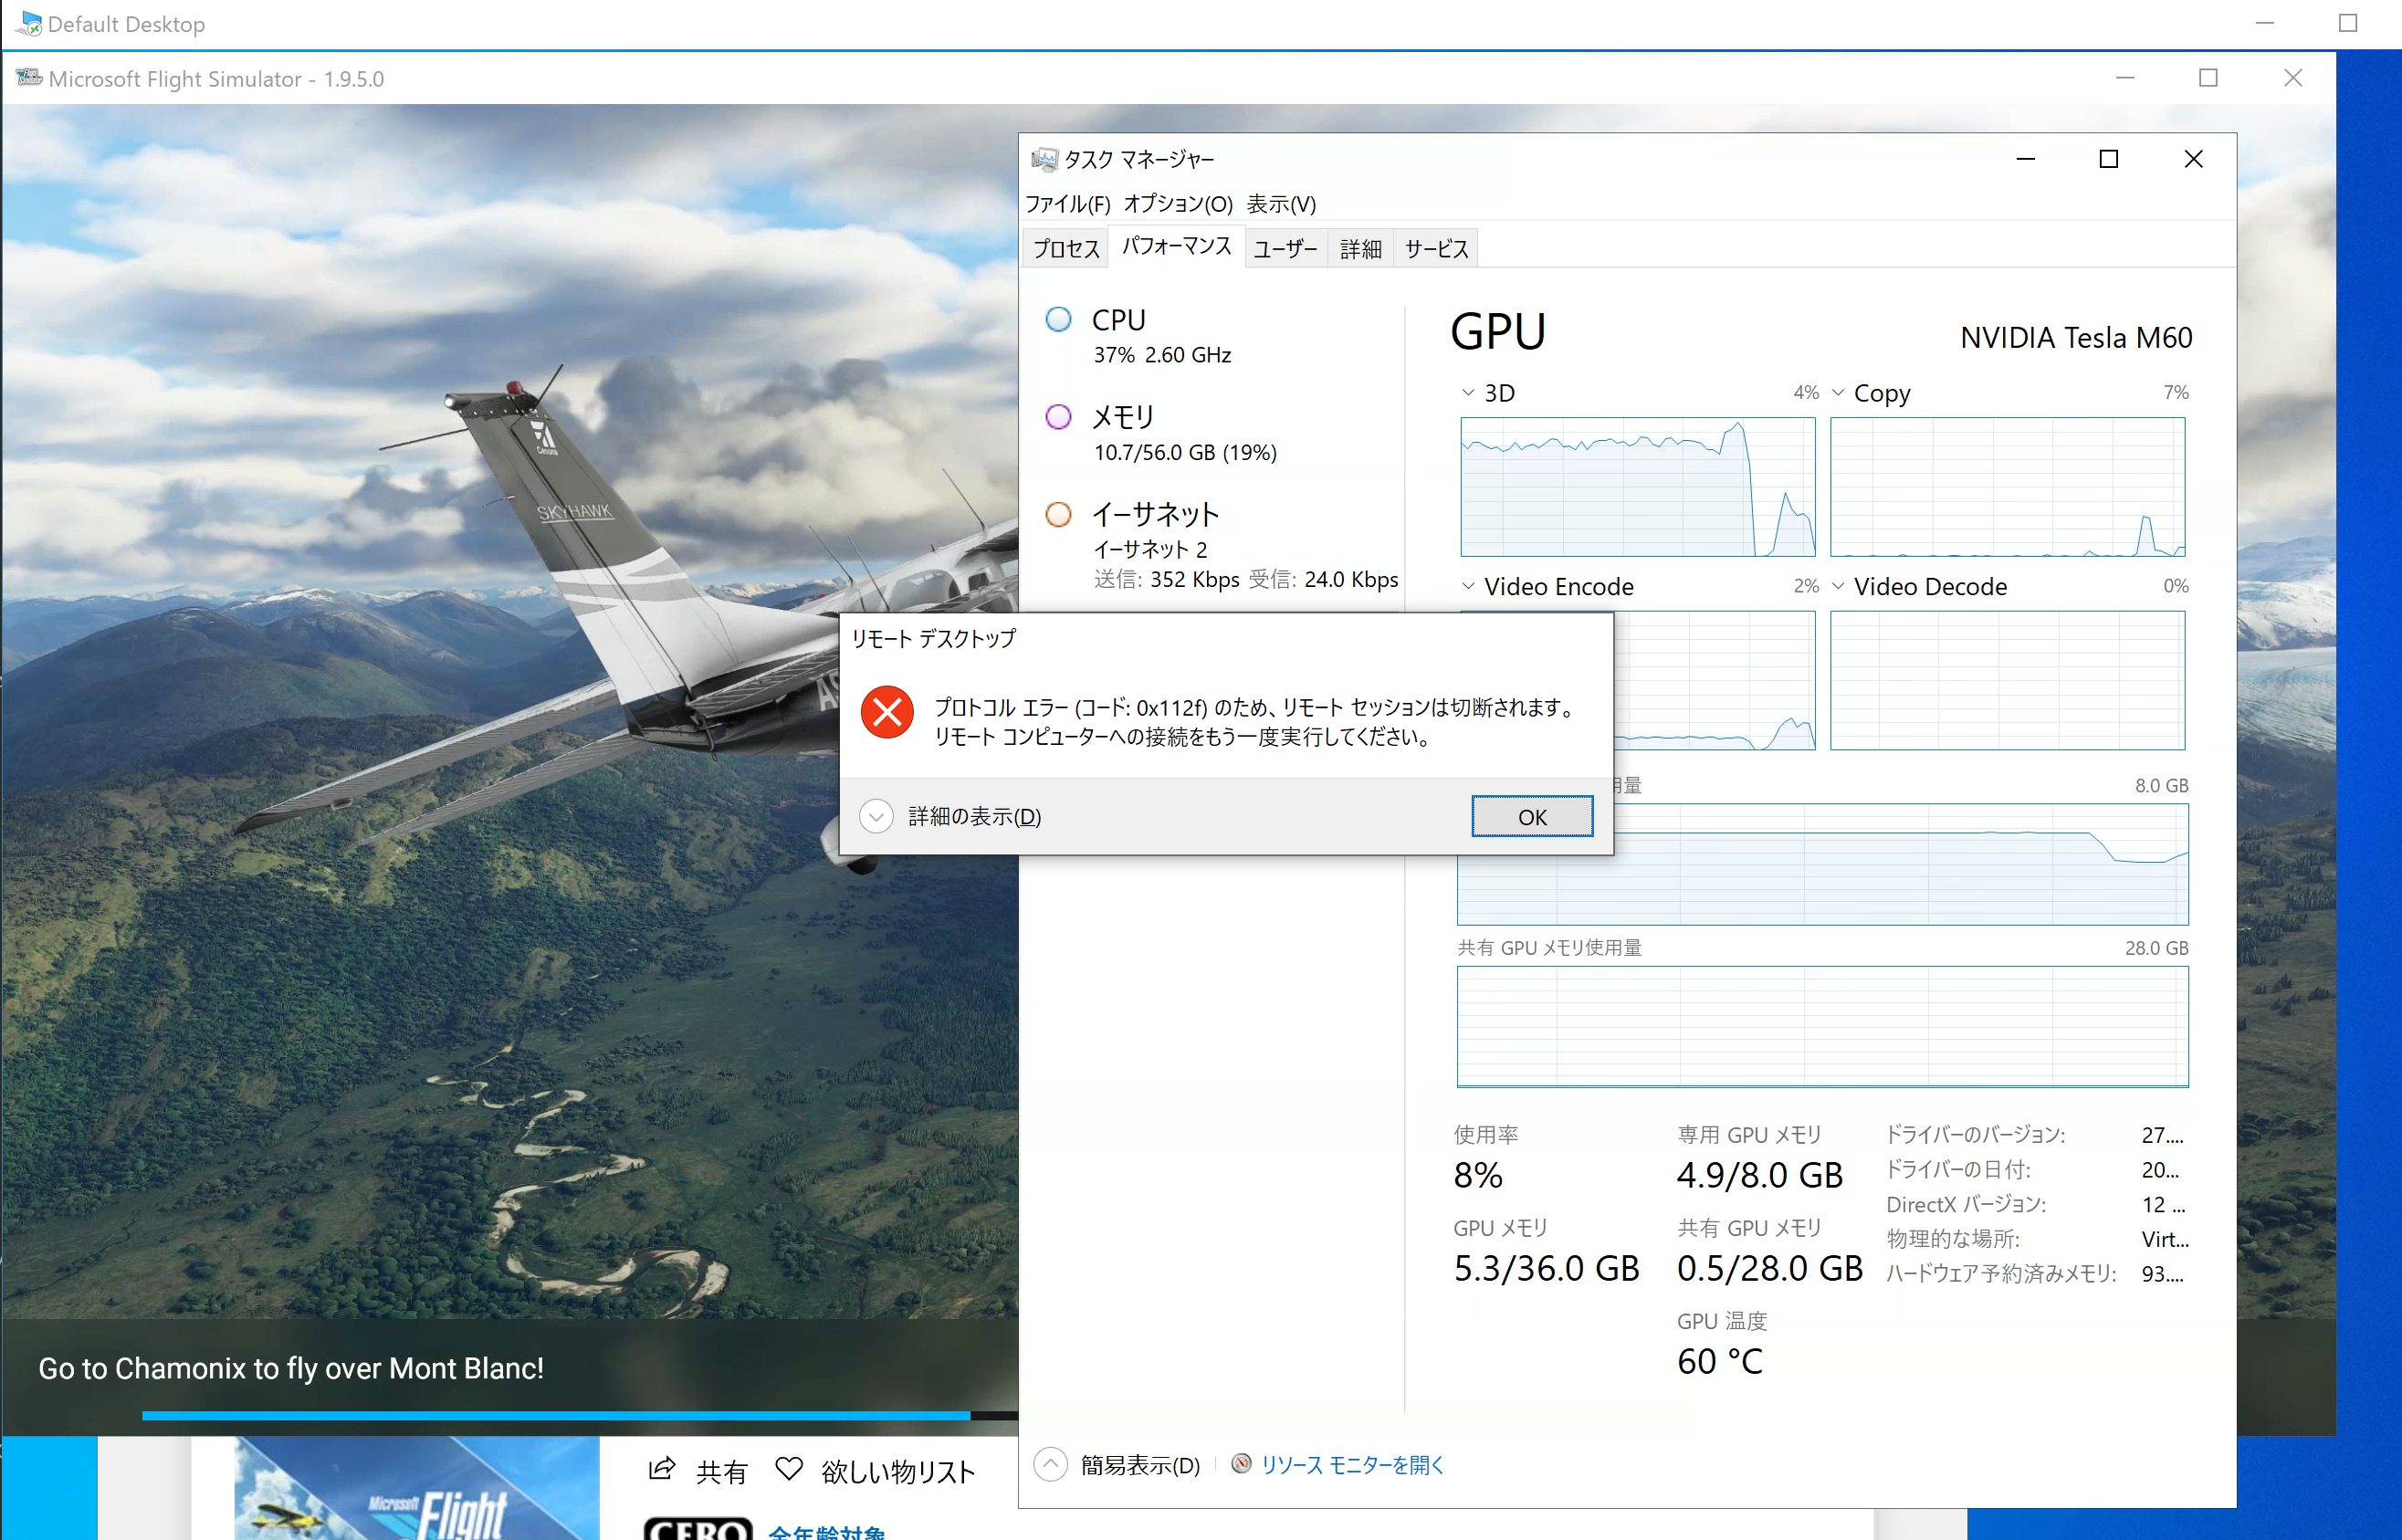Click the share arrow icon
The width and height of the screenshot is (2402, 1540).
[x=661, y=1469]
